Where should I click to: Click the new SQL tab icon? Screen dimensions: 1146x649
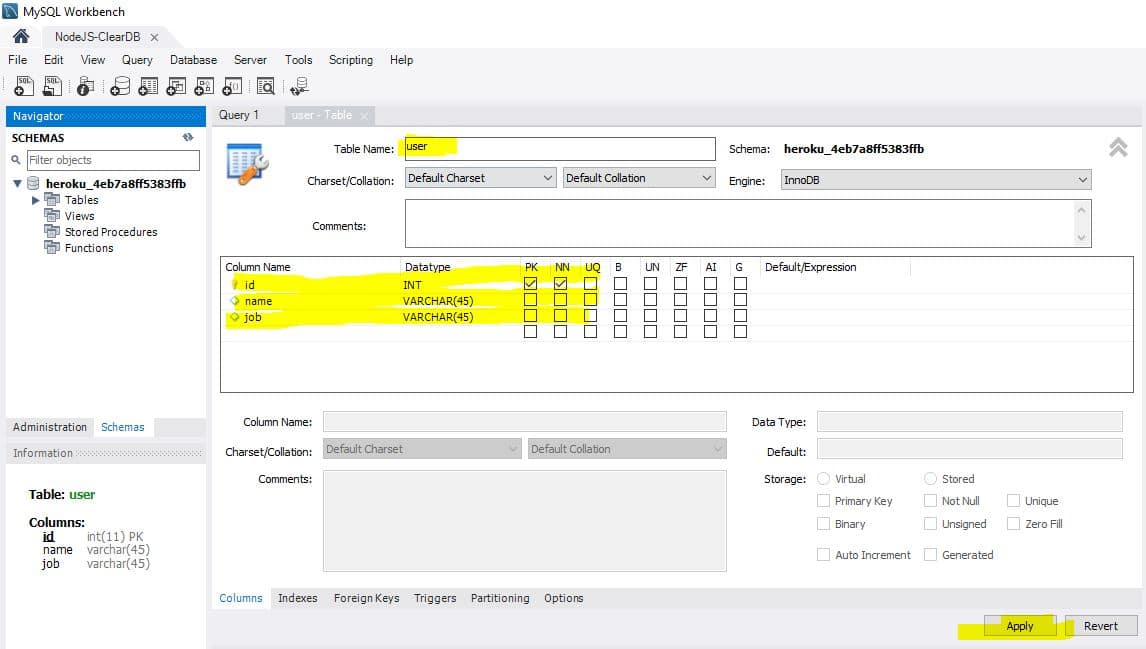click(24, 87)
